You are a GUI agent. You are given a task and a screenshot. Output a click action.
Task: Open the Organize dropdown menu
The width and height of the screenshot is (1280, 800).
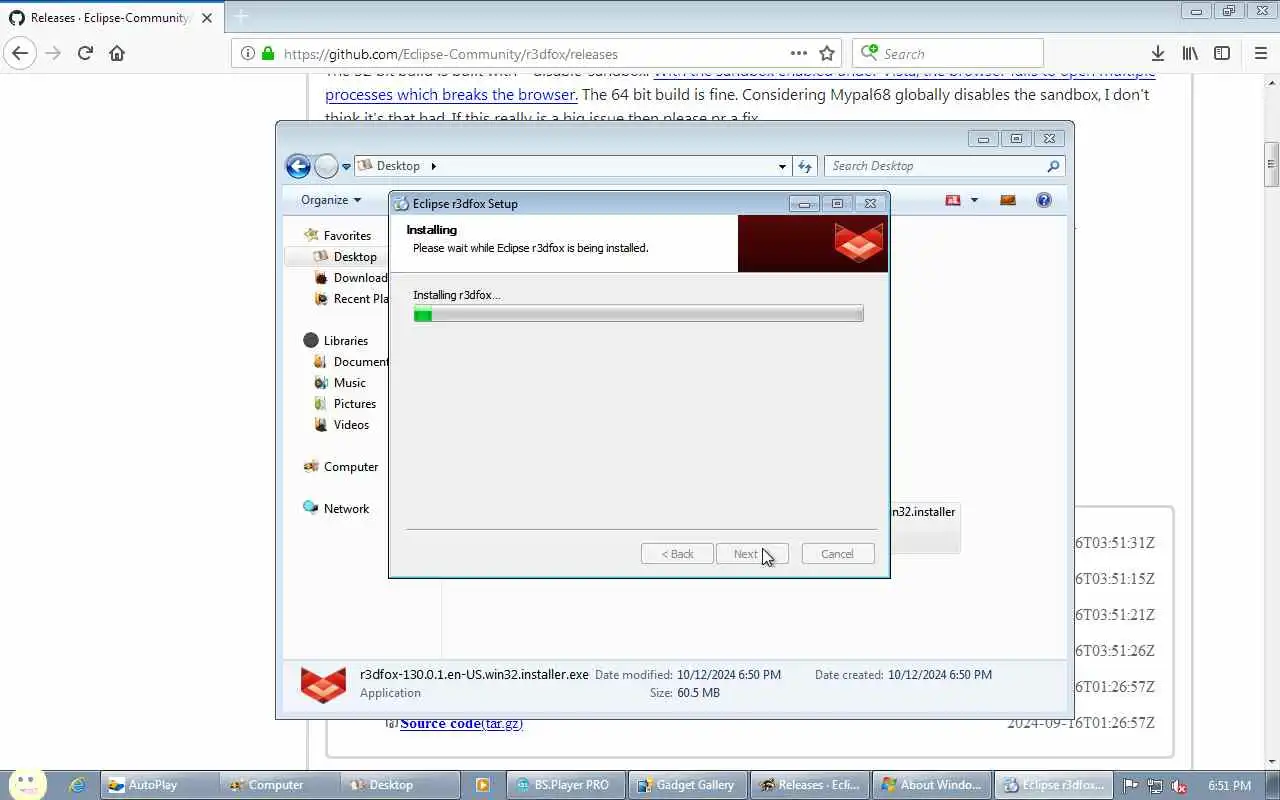tap(331, 200)
